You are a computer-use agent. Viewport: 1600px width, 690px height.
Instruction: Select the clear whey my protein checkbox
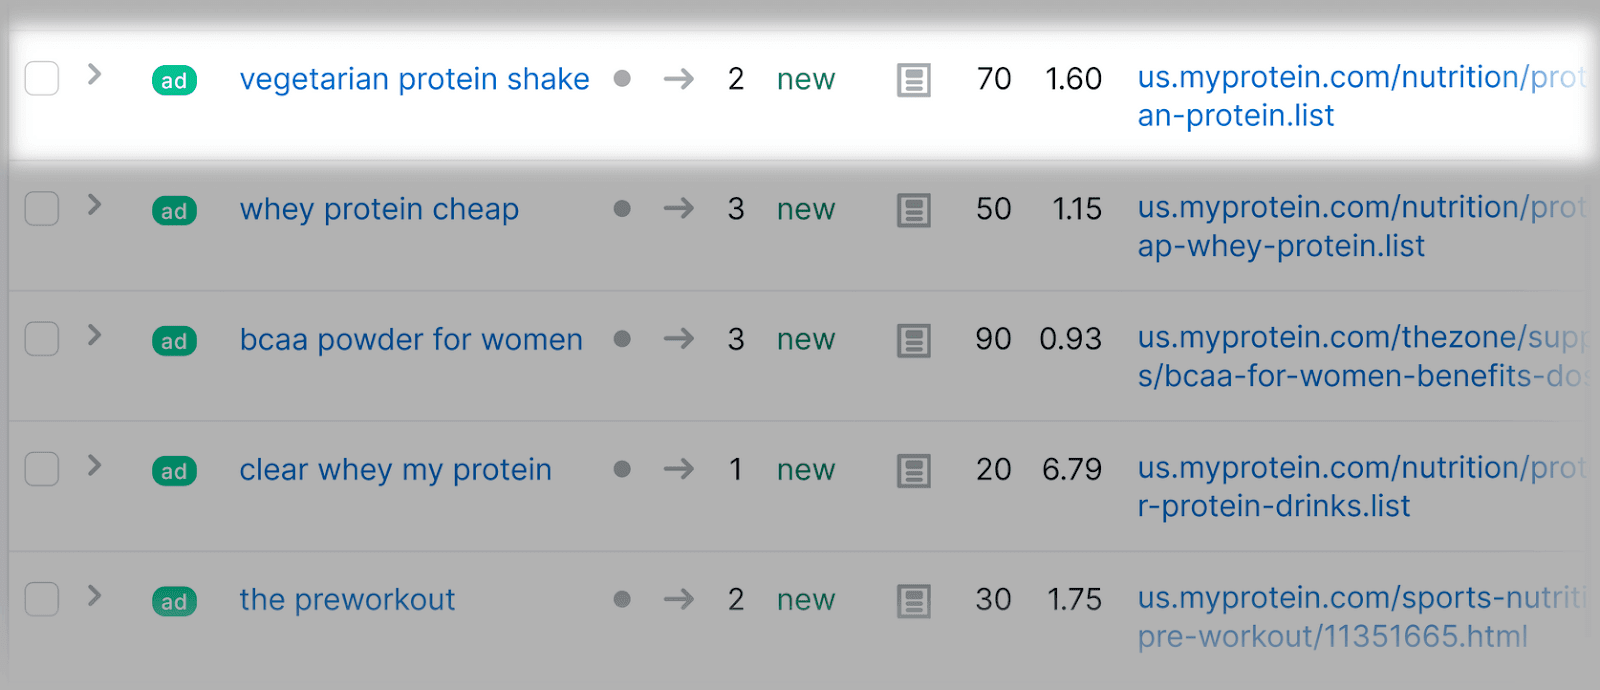click(x=42, y=468)
